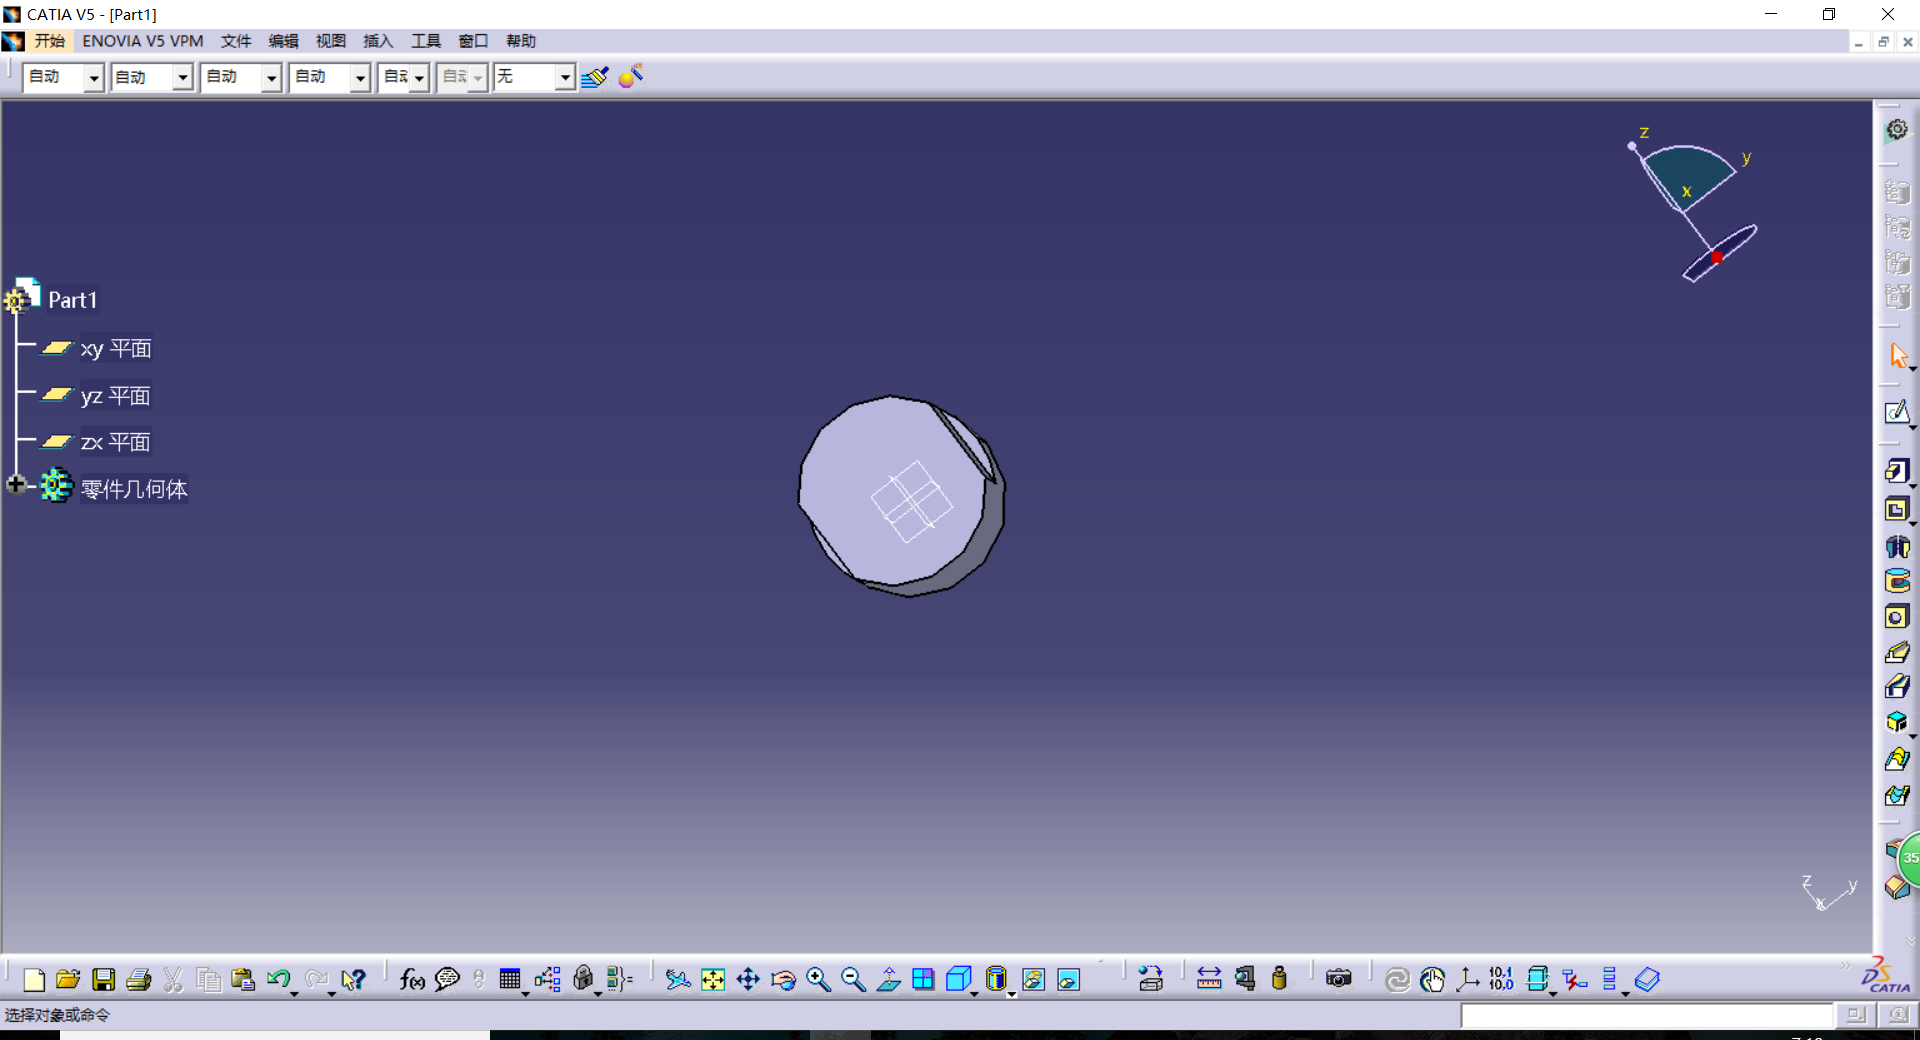Open a file using the folder icon
Viewport: 1920px width, 1040px height.
pos(68,979)
